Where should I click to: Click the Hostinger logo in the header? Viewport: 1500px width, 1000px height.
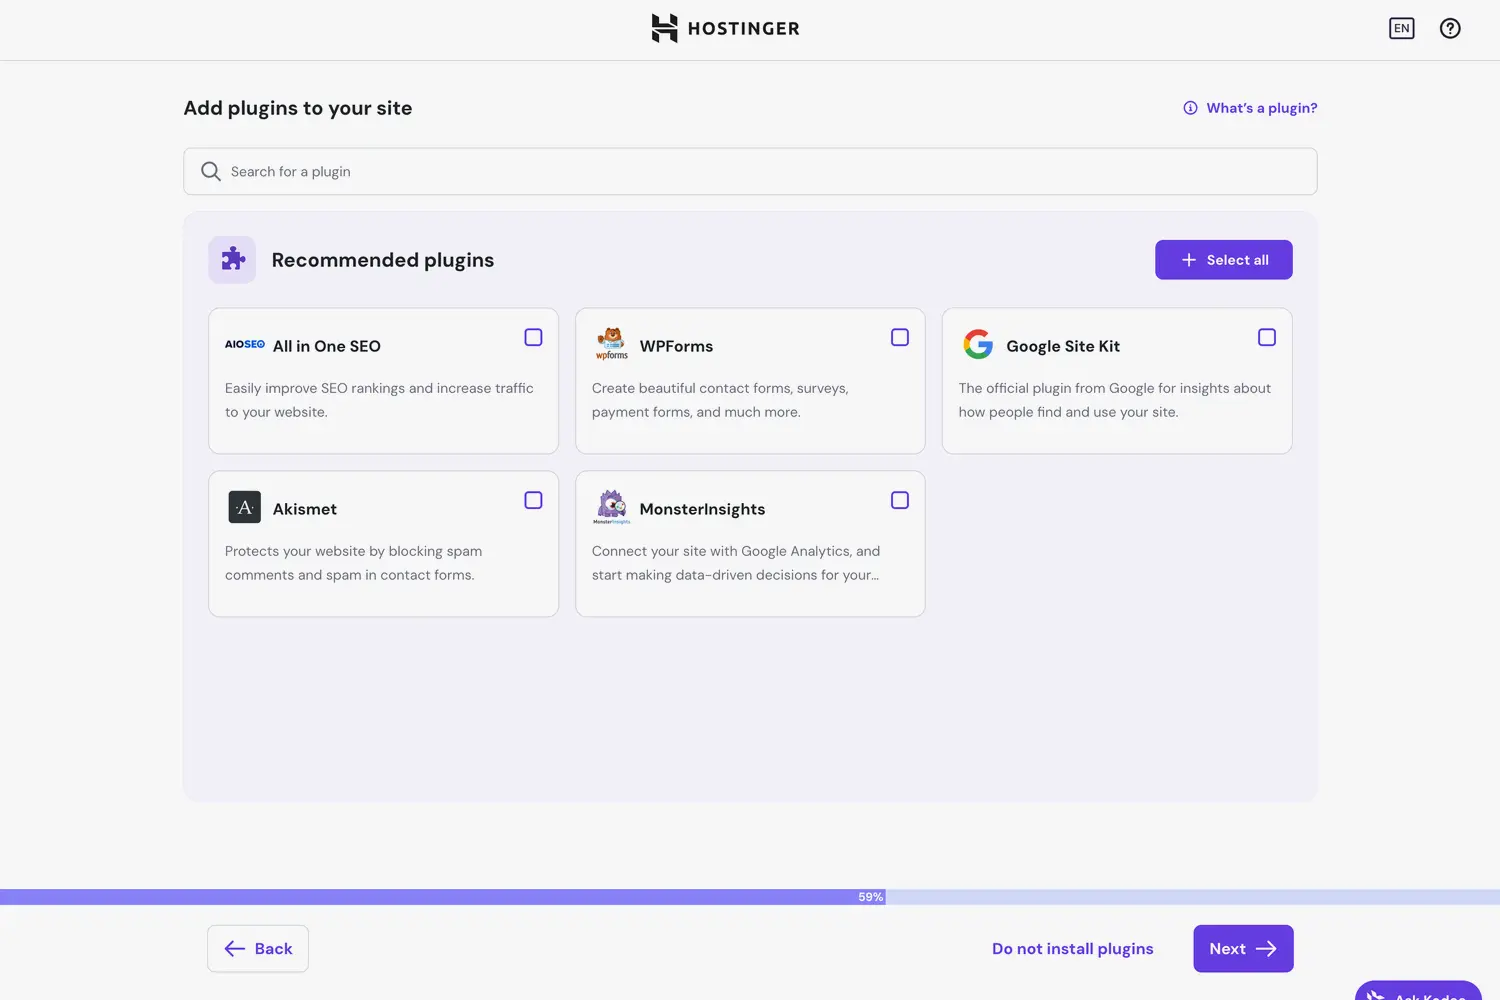point(725,28)
